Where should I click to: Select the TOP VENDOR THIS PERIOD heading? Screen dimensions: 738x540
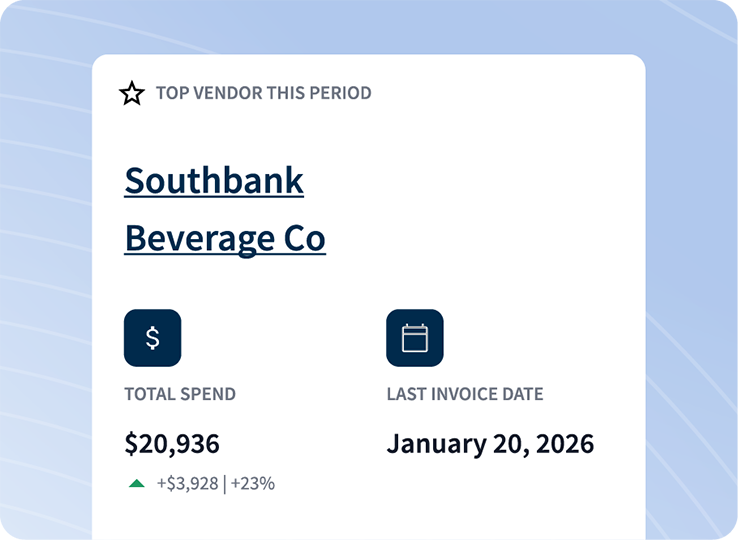click(263, 93)
